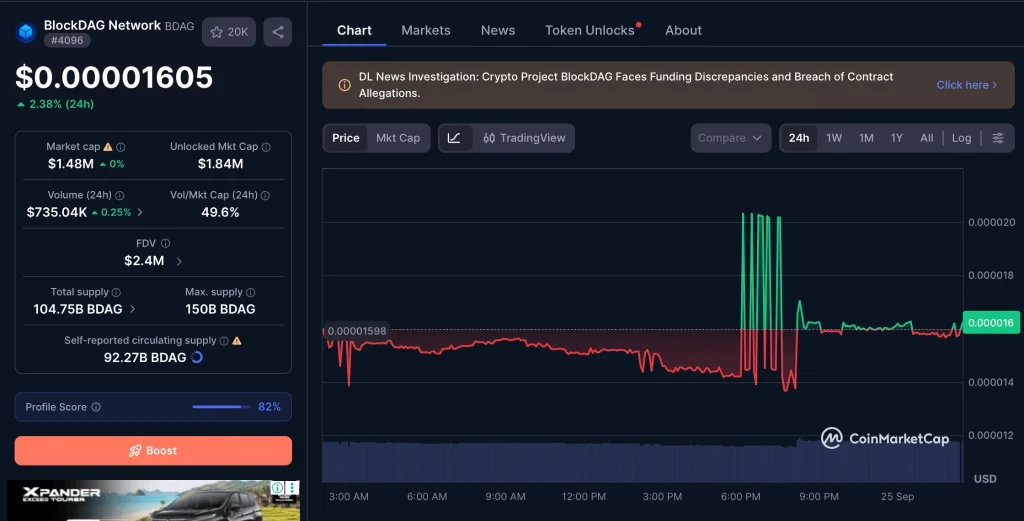Open the News tab

pyautogui.click(x=498, y=30)
